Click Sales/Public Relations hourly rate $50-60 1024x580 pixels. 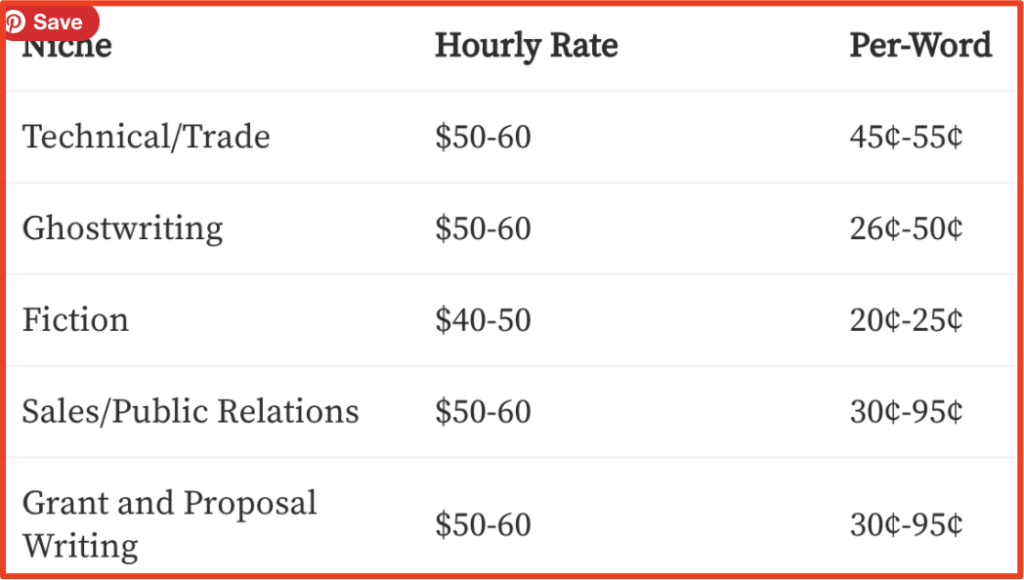(483, 412)
